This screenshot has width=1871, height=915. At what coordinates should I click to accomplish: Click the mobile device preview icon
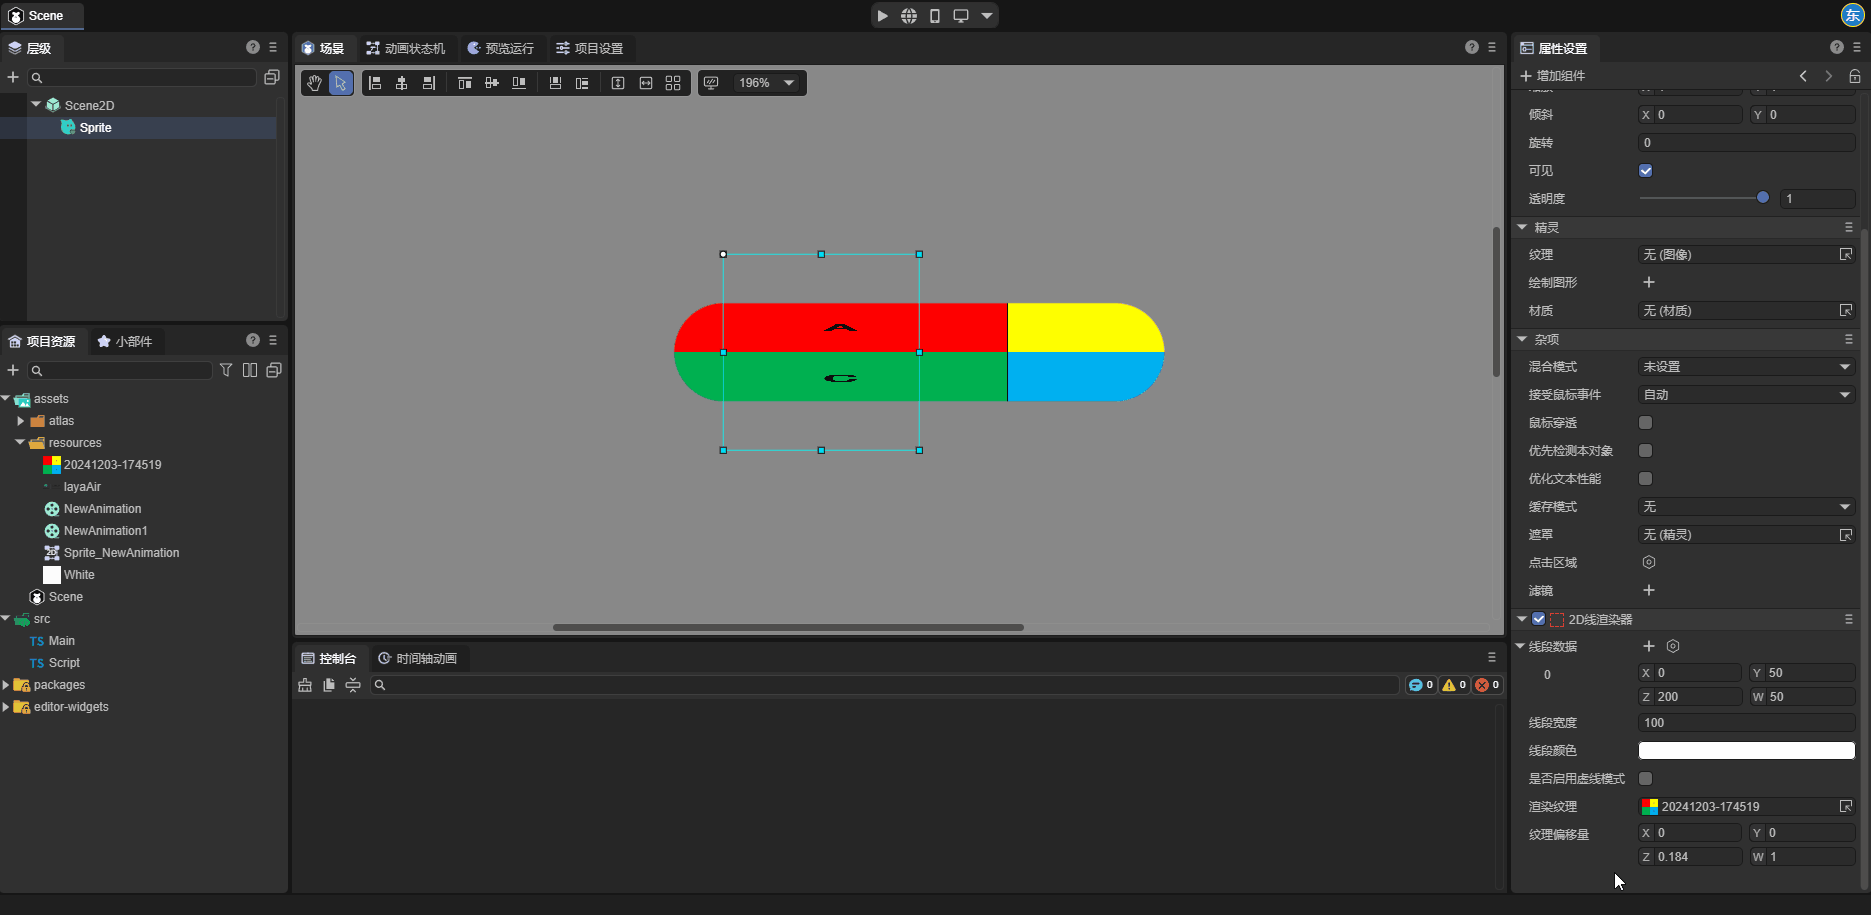(x=934, y=16)
